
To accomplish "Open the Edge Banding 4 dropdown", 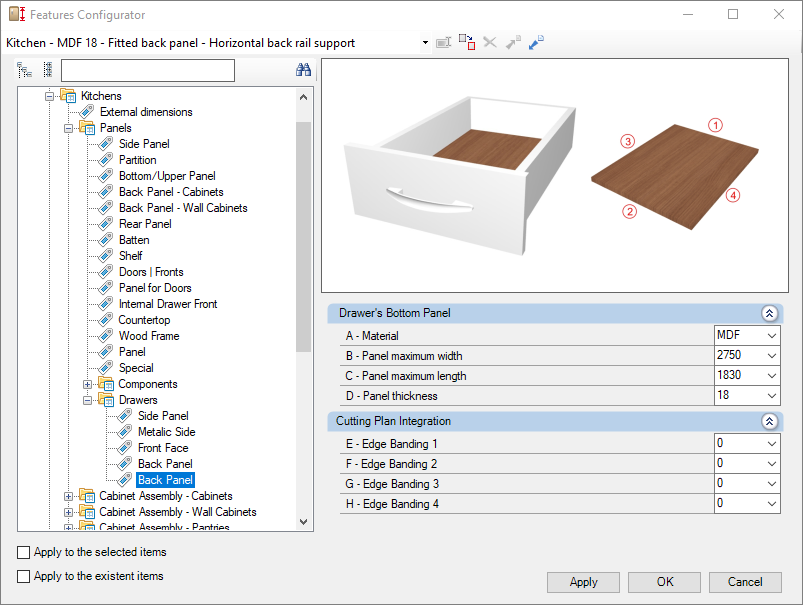I will tap(772, 504).
